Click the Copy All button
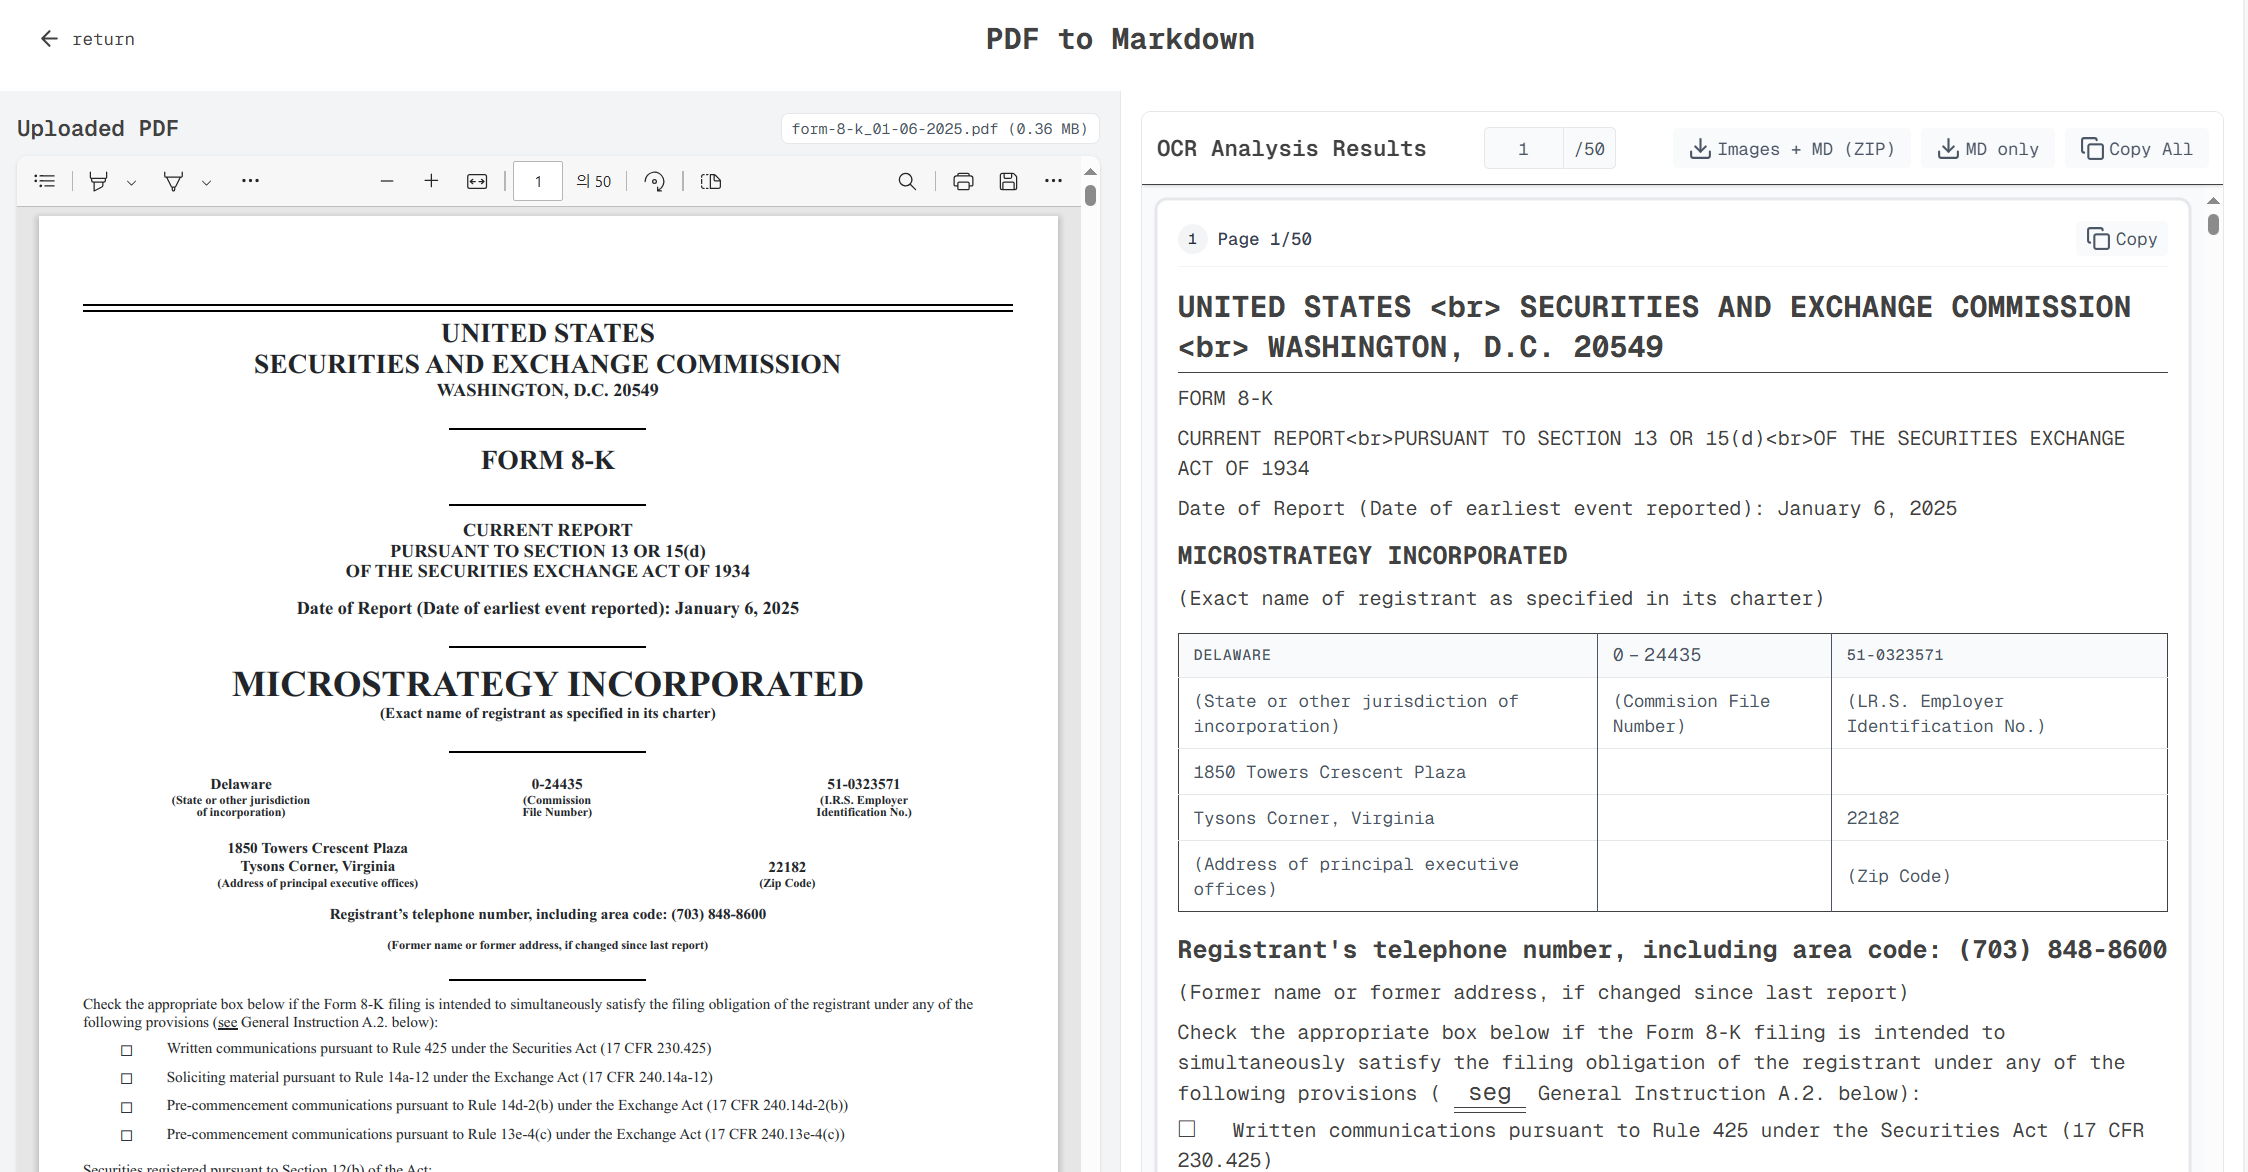The image size is (2248, 1172). 2136,149
